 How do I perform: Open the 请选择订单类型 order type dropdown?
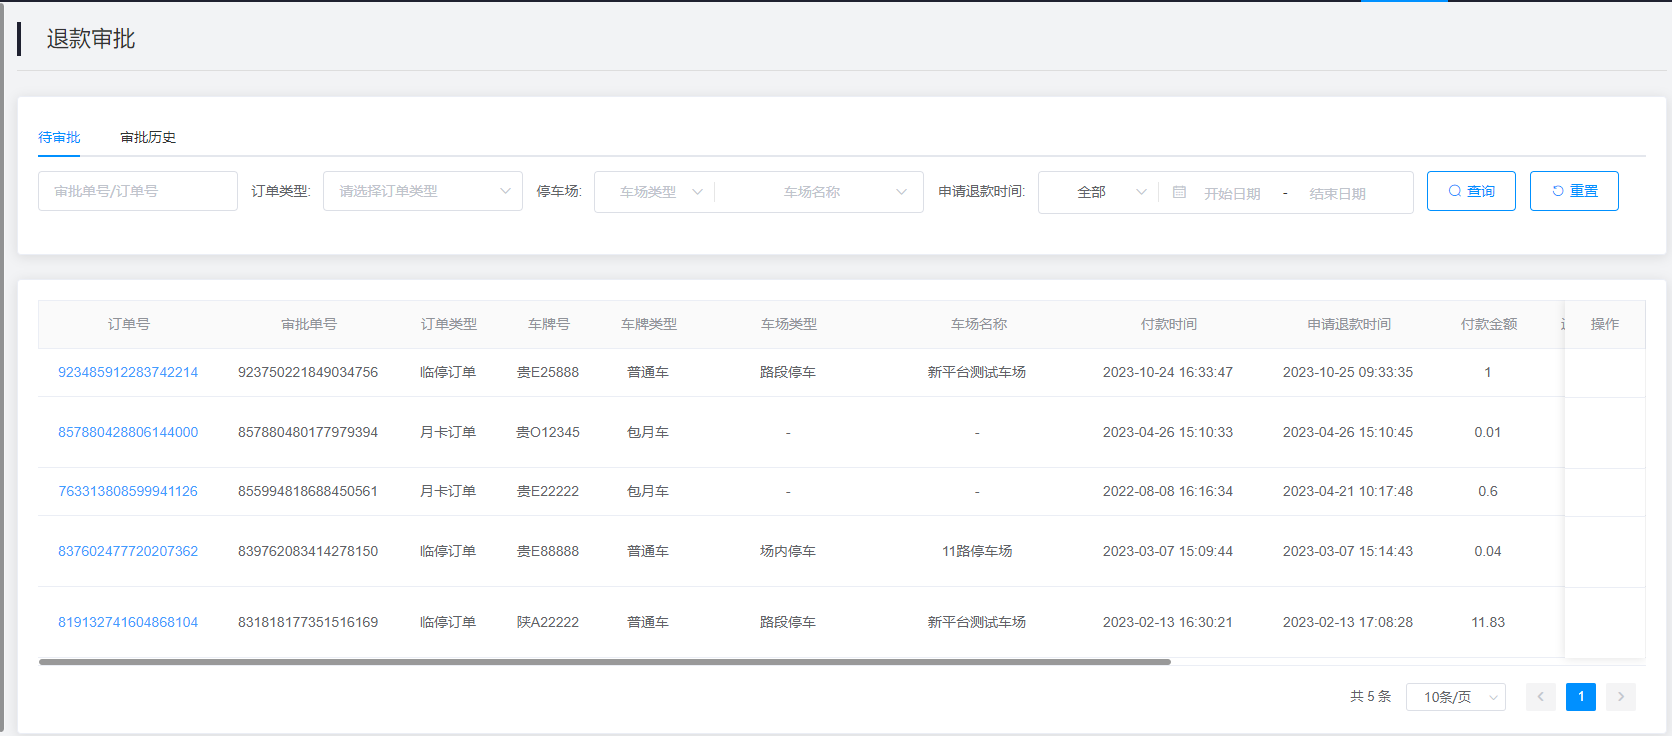click(422, 191)
